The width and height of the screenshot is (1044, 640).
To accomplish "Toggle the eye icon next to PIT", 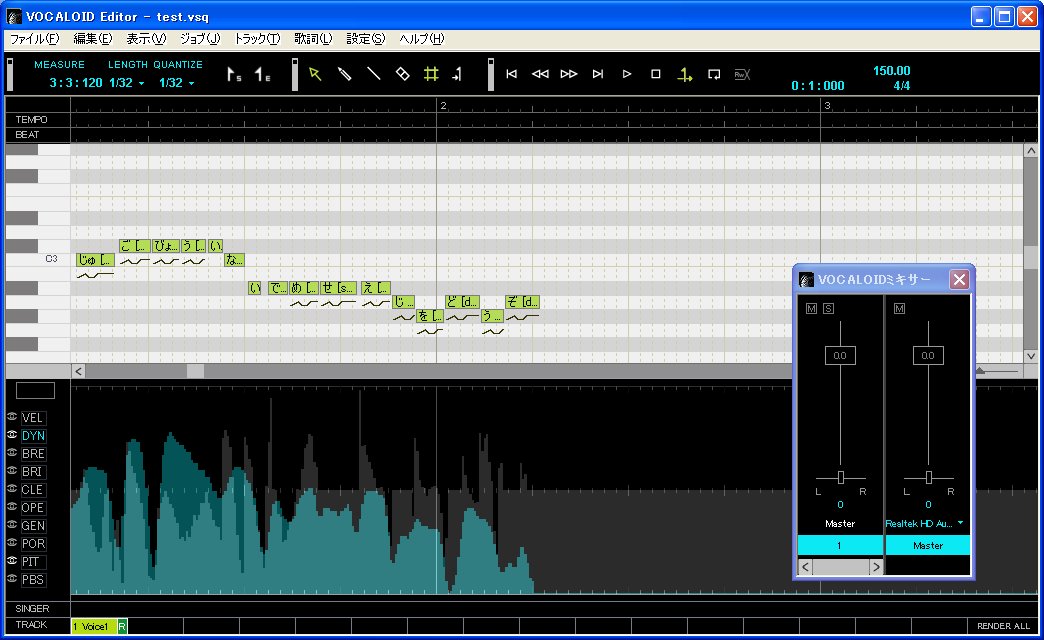I will click(12, 561).
